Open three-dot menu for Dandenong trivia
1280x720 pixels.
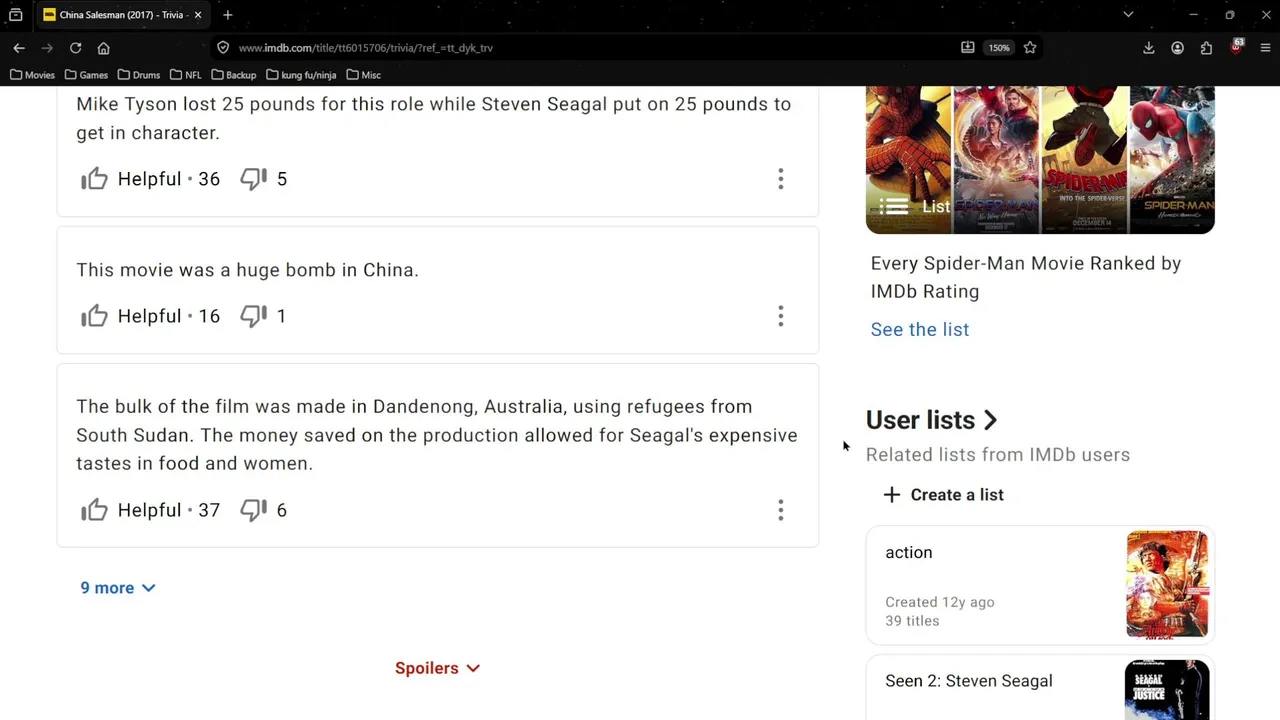click(781, 510)
